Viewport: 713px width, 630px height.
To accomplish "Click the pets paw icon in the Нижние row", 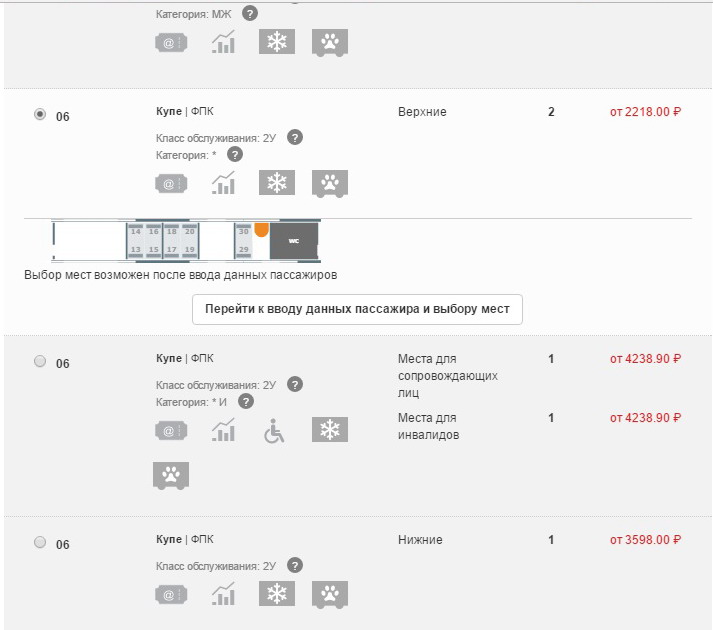I will pos(328,594).
